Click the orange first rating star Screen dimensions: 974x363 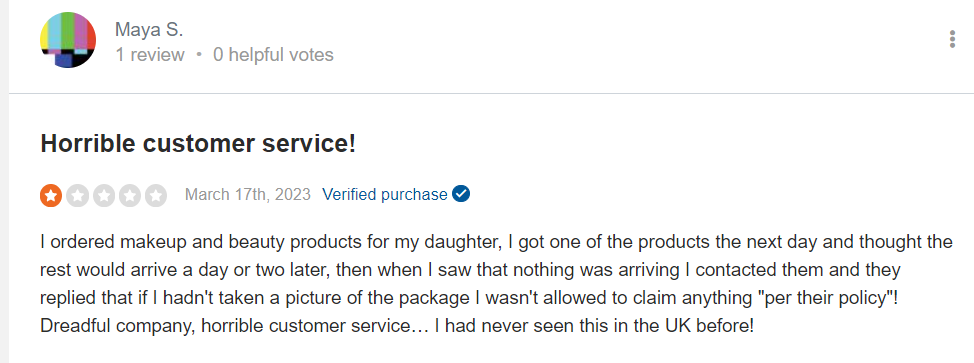coord(51,195)
